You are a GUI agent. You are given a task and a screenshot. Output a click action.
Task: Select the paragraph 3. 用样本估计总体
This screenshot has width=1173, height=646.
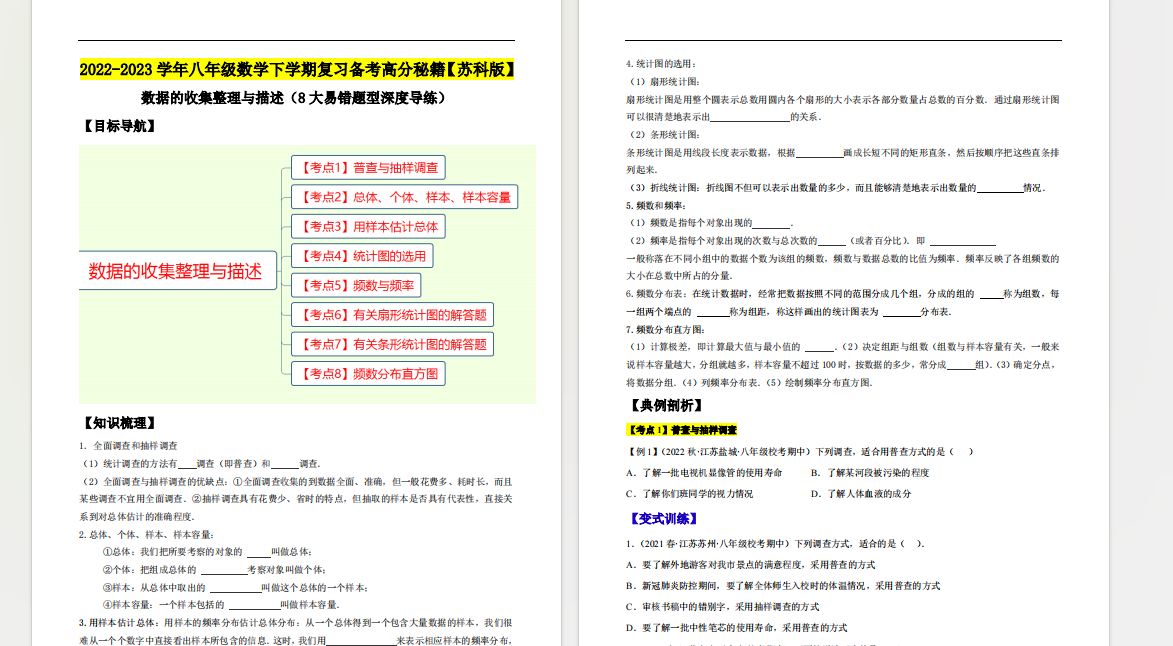[x=296, y=632]
